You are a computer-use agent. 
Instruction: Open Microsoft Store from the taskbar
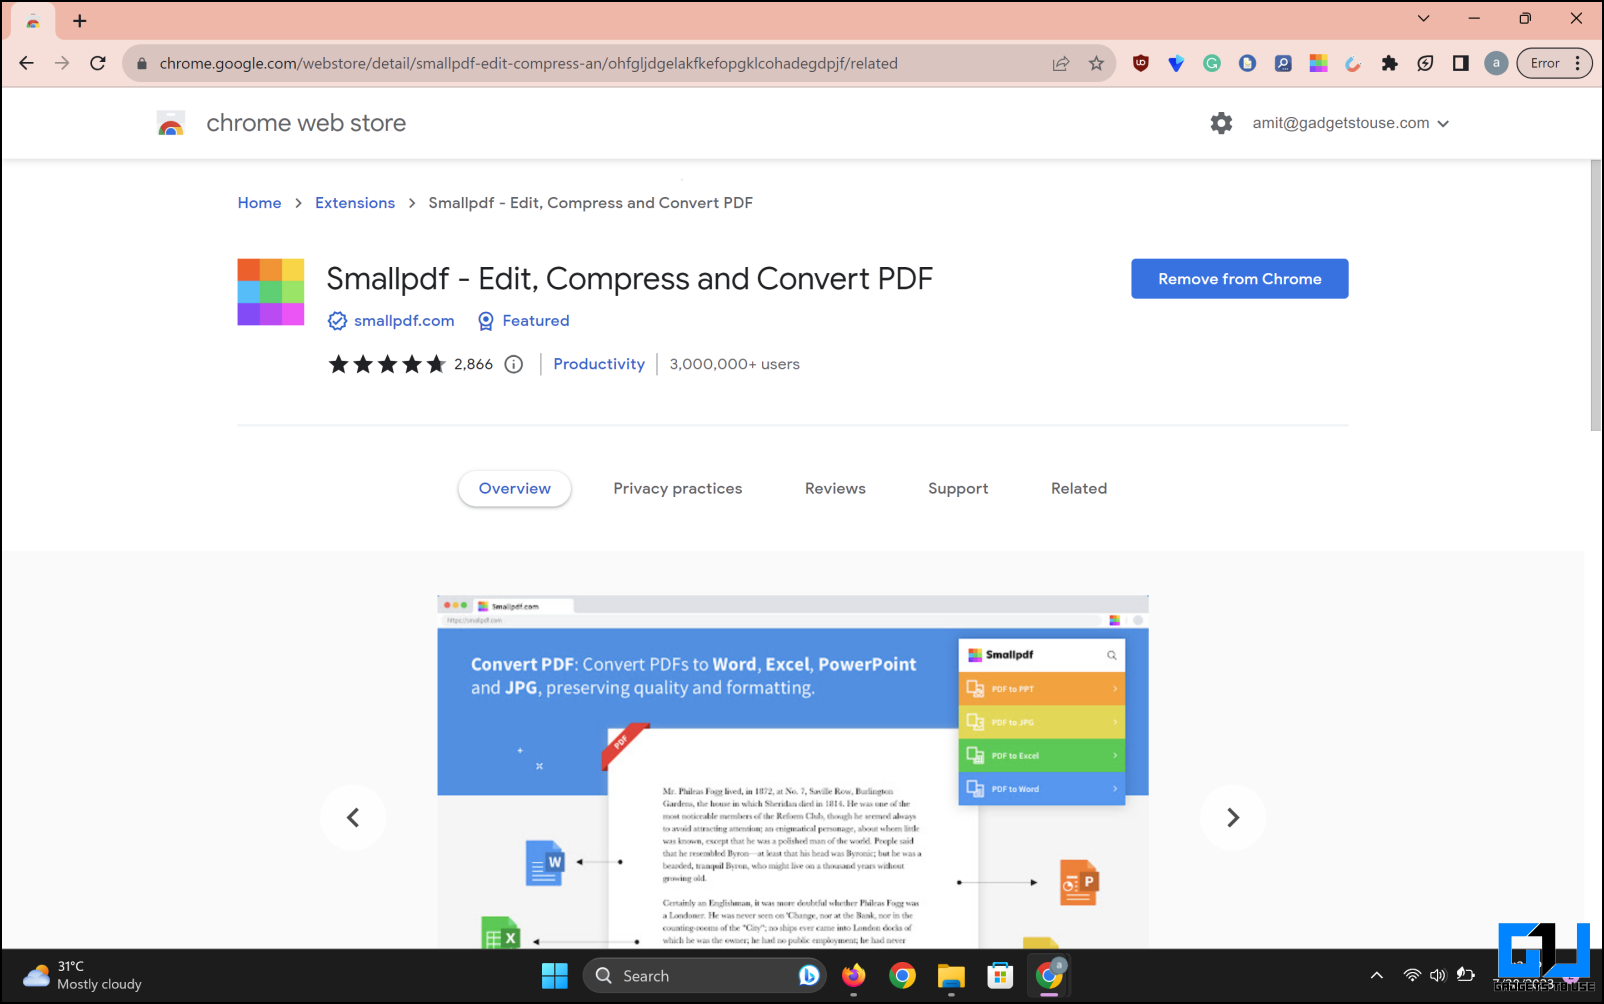(1000, 976)
